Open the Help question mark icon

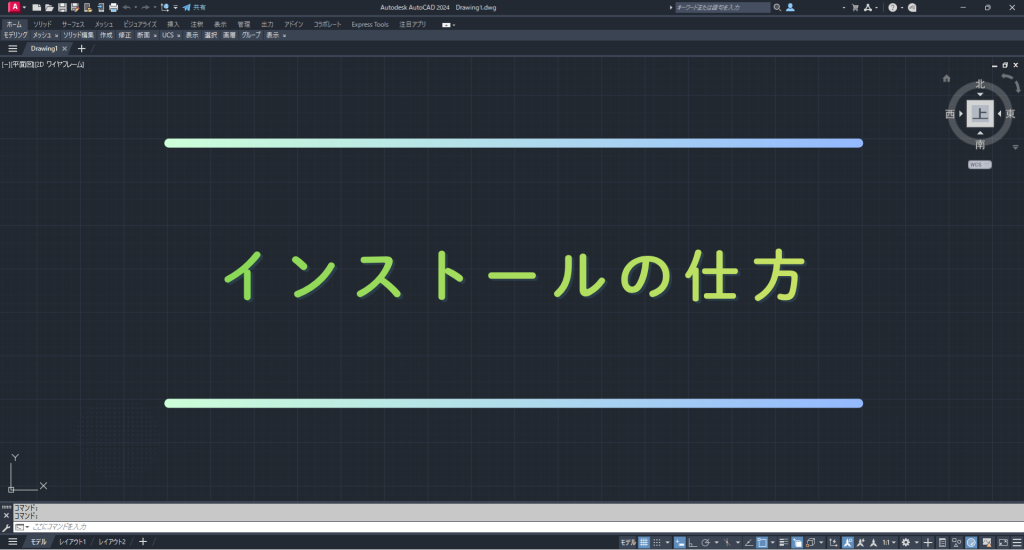(x=892, y=7)
